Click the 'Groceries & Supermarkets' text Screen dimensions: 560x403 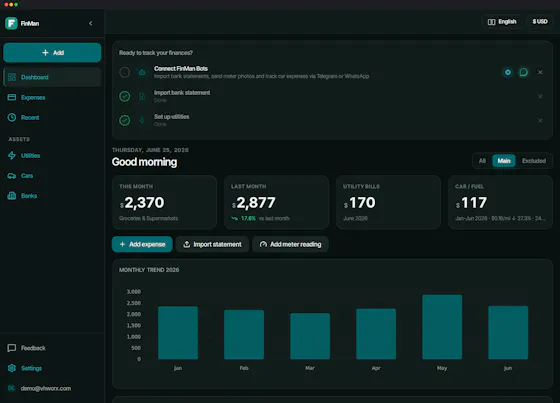coord(149,218)
